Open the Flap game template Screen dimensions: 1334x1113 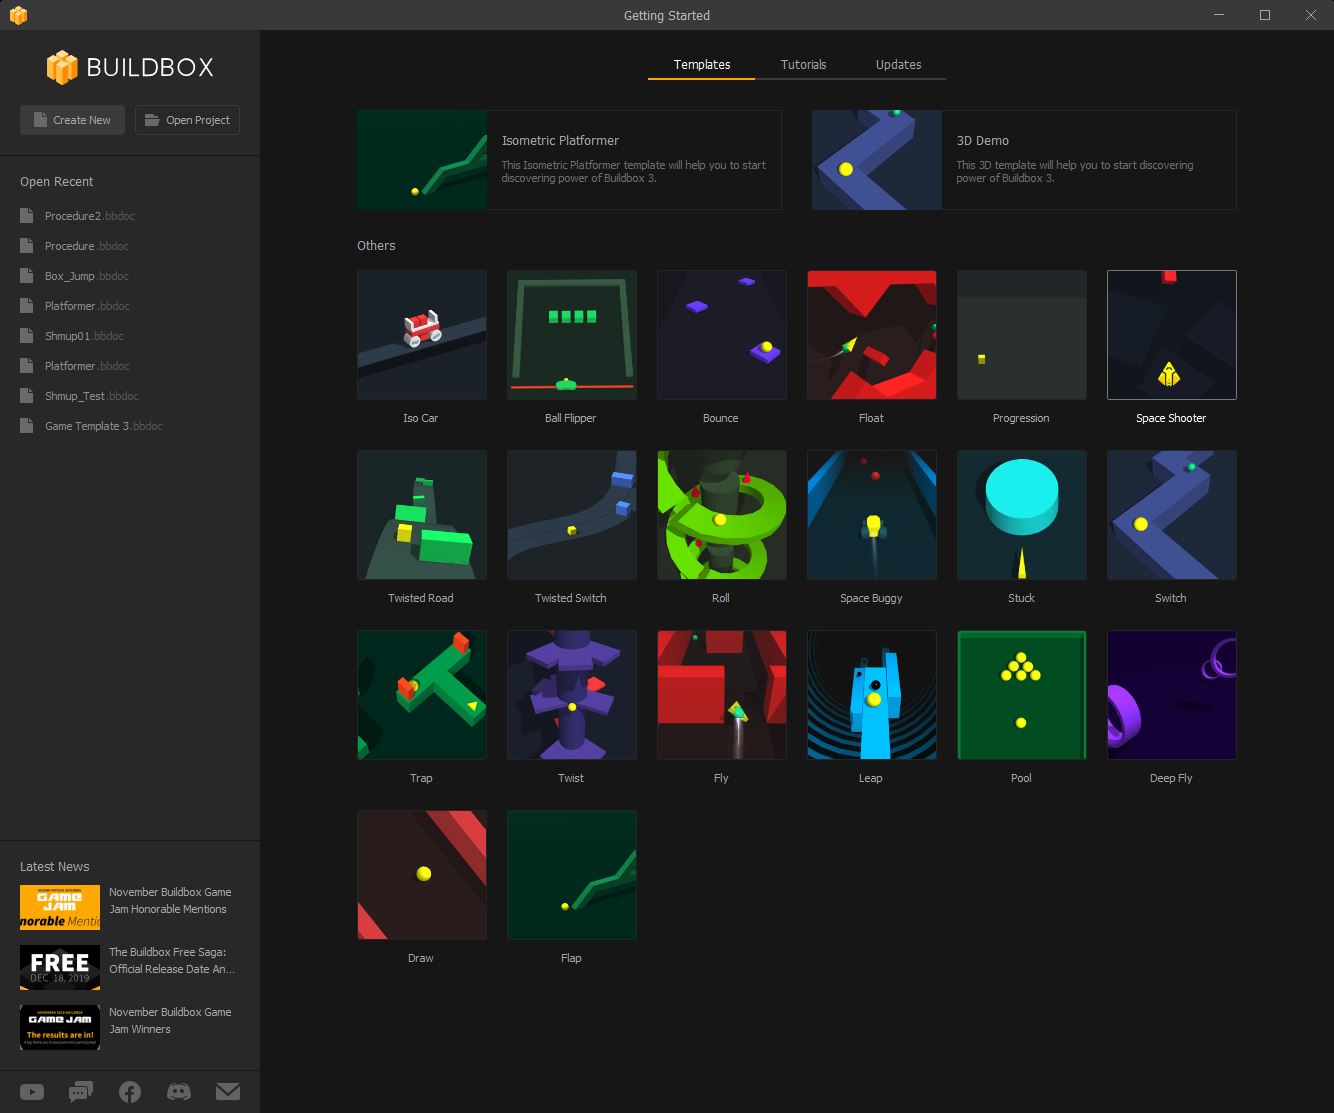tap(571, 875)
